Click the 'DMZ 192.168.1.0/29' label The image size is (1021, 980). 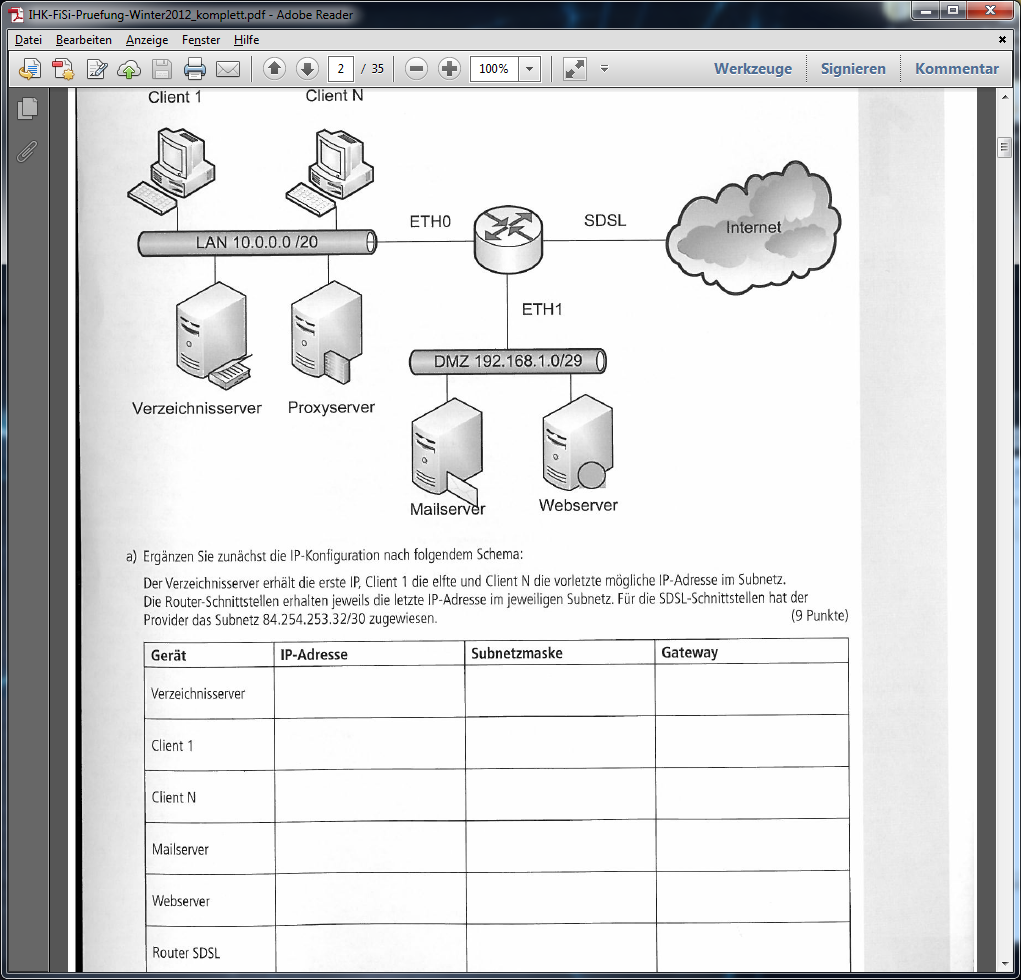(x=508, y=361)
